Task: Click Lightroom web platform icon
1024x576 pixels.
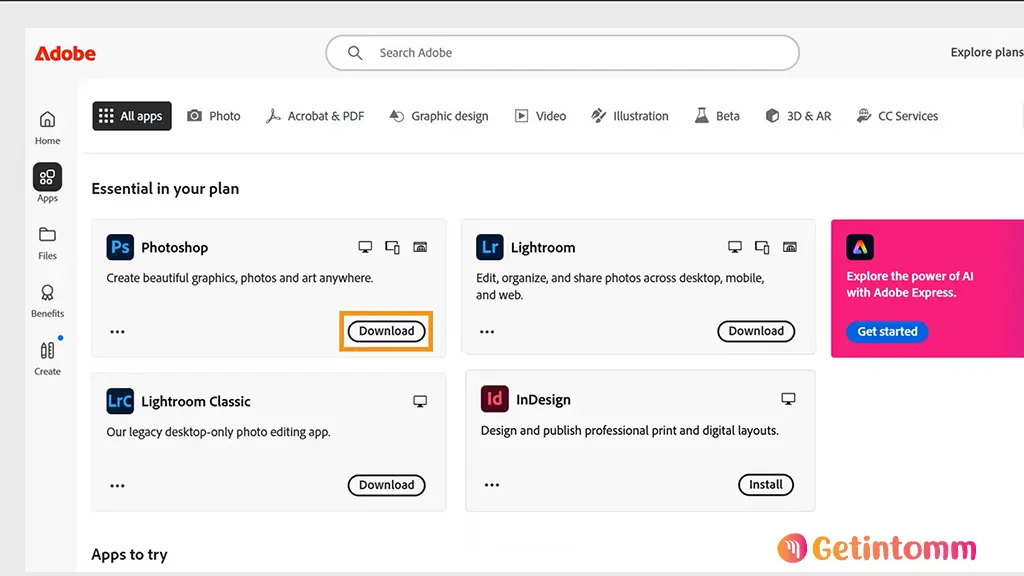Action: 790,247
